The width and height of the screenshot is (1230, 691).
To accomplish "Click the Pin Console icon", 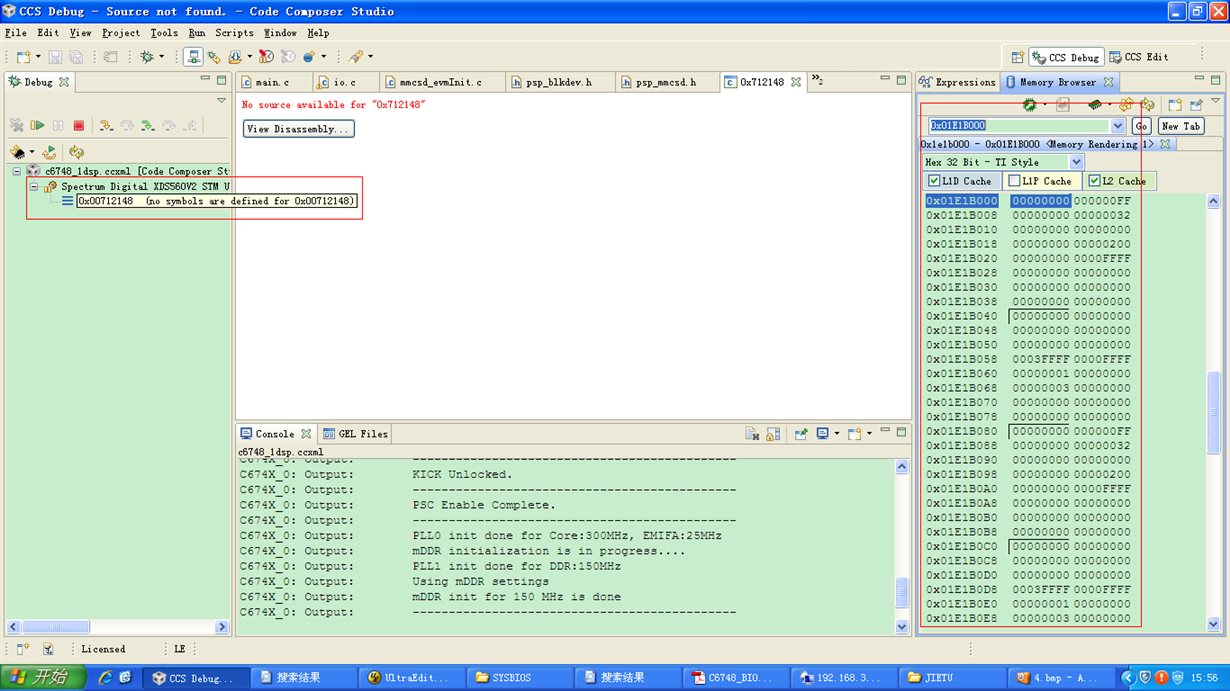I will pos(801,434).
